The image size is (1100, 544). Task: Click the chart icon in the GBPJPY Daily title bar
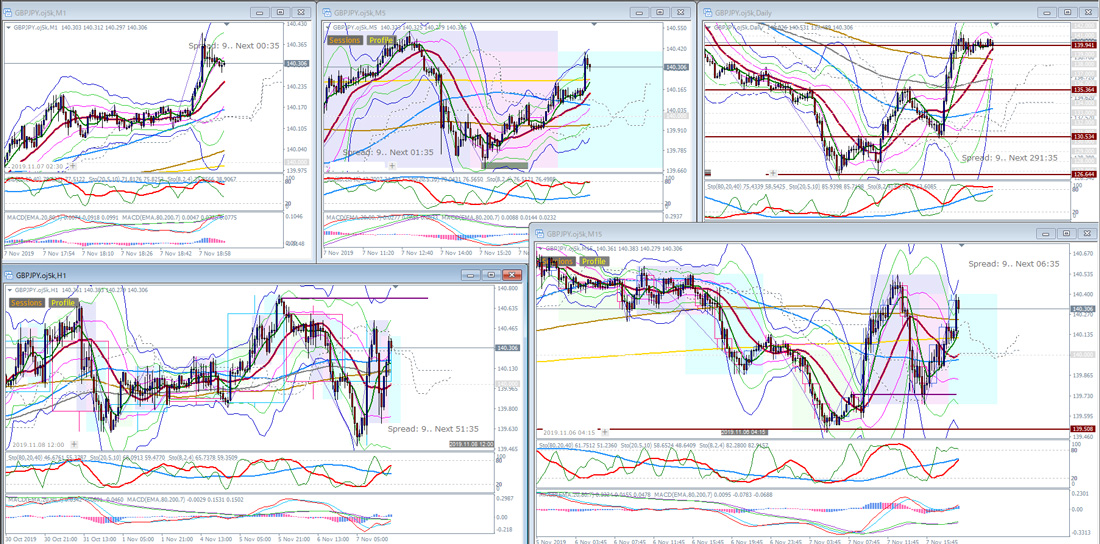click(707, 12)
